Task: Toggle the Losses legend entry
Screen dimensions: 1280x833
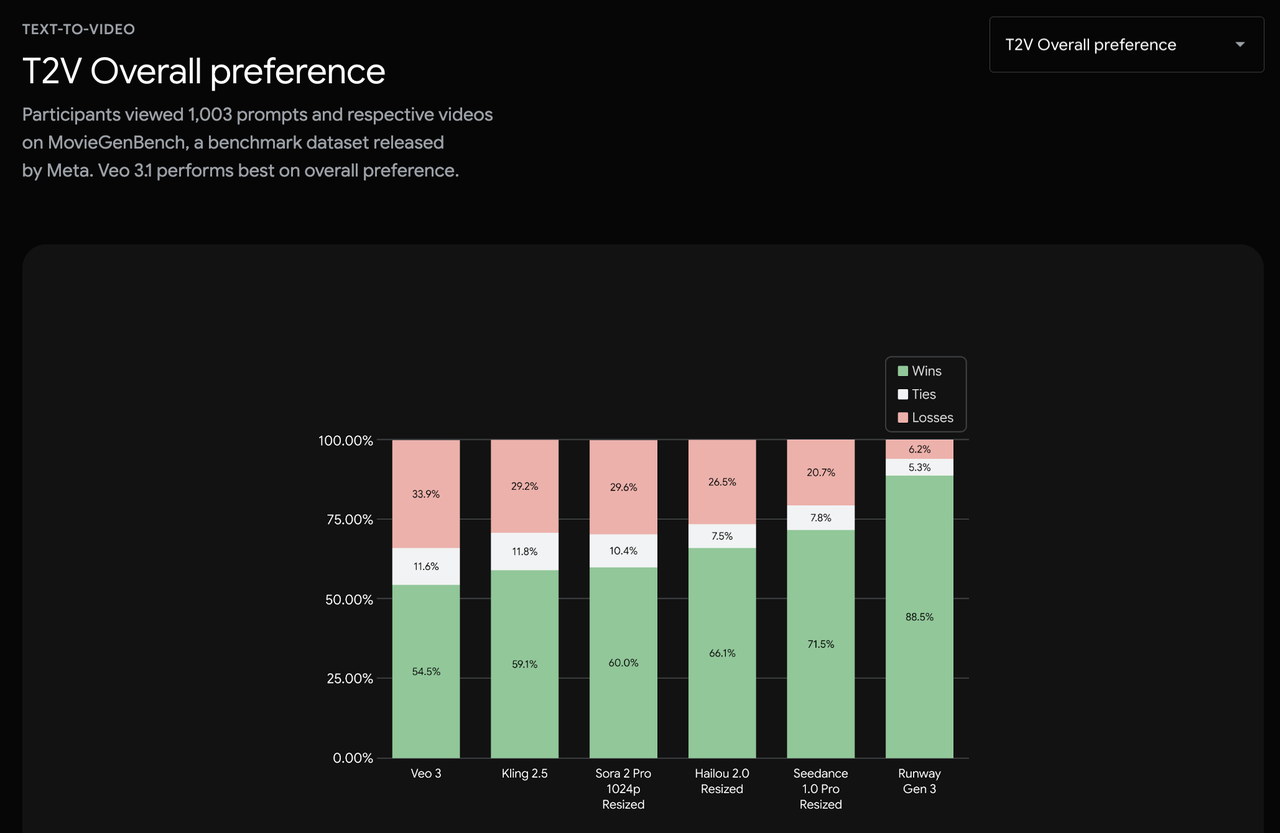Action: click(x=932, y=418)
